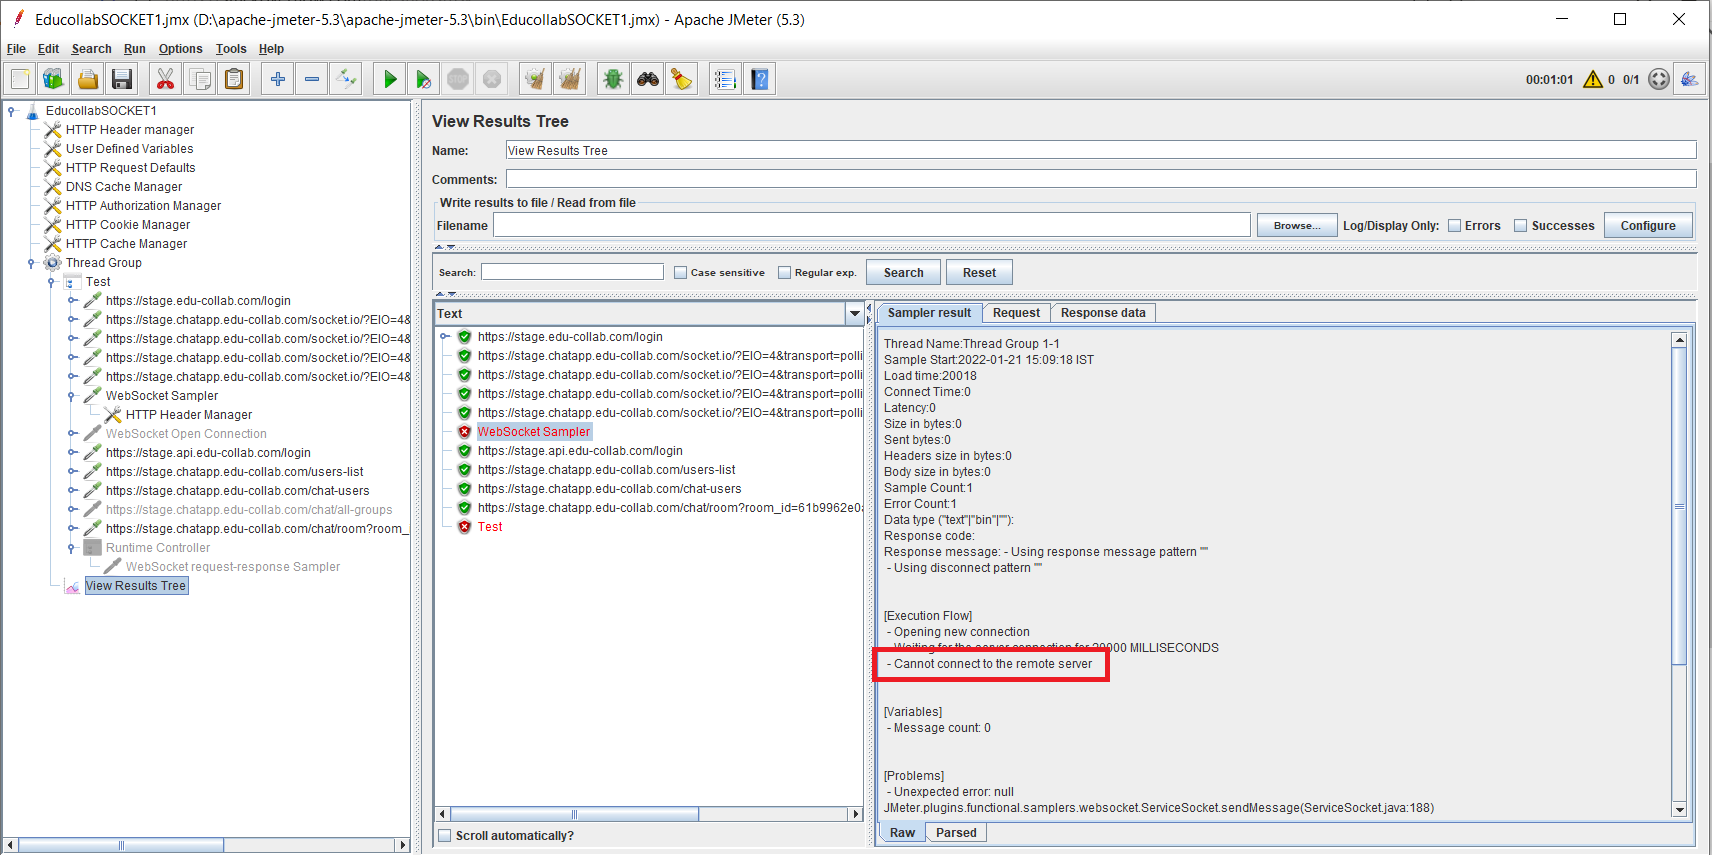This screenshot has height=855, width=1712.
Task: Switch to the Response data tab
Action: click(1103, 313)
